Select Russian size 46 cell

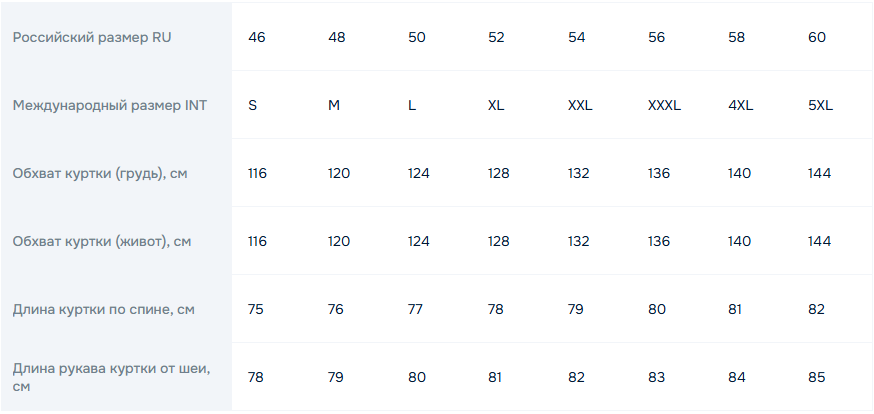[x=257, y=37]
